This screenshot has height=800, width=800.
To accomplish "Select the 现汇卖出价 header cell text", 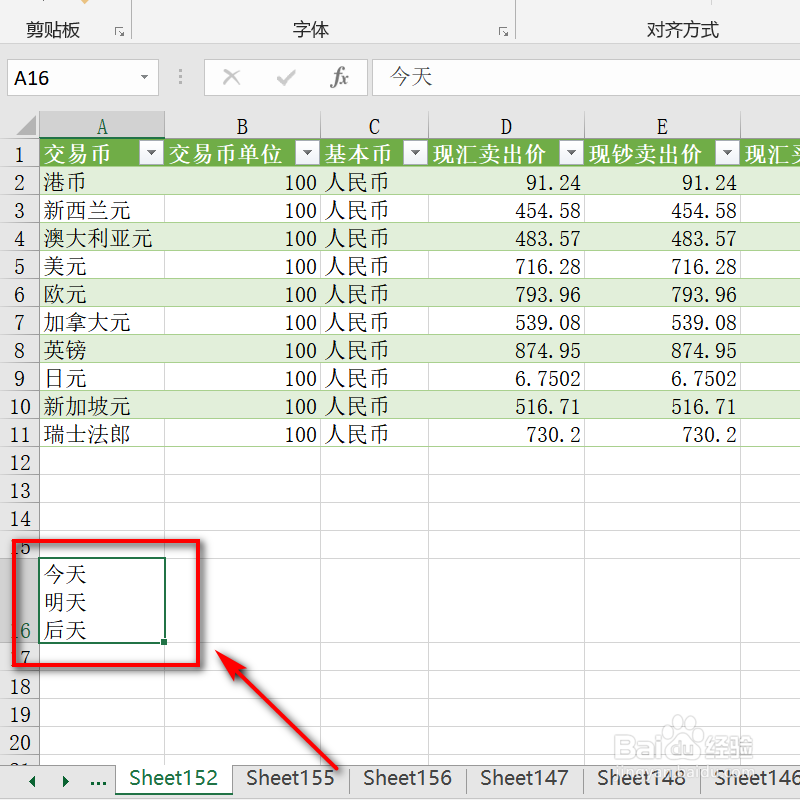I will click(489, 154).
